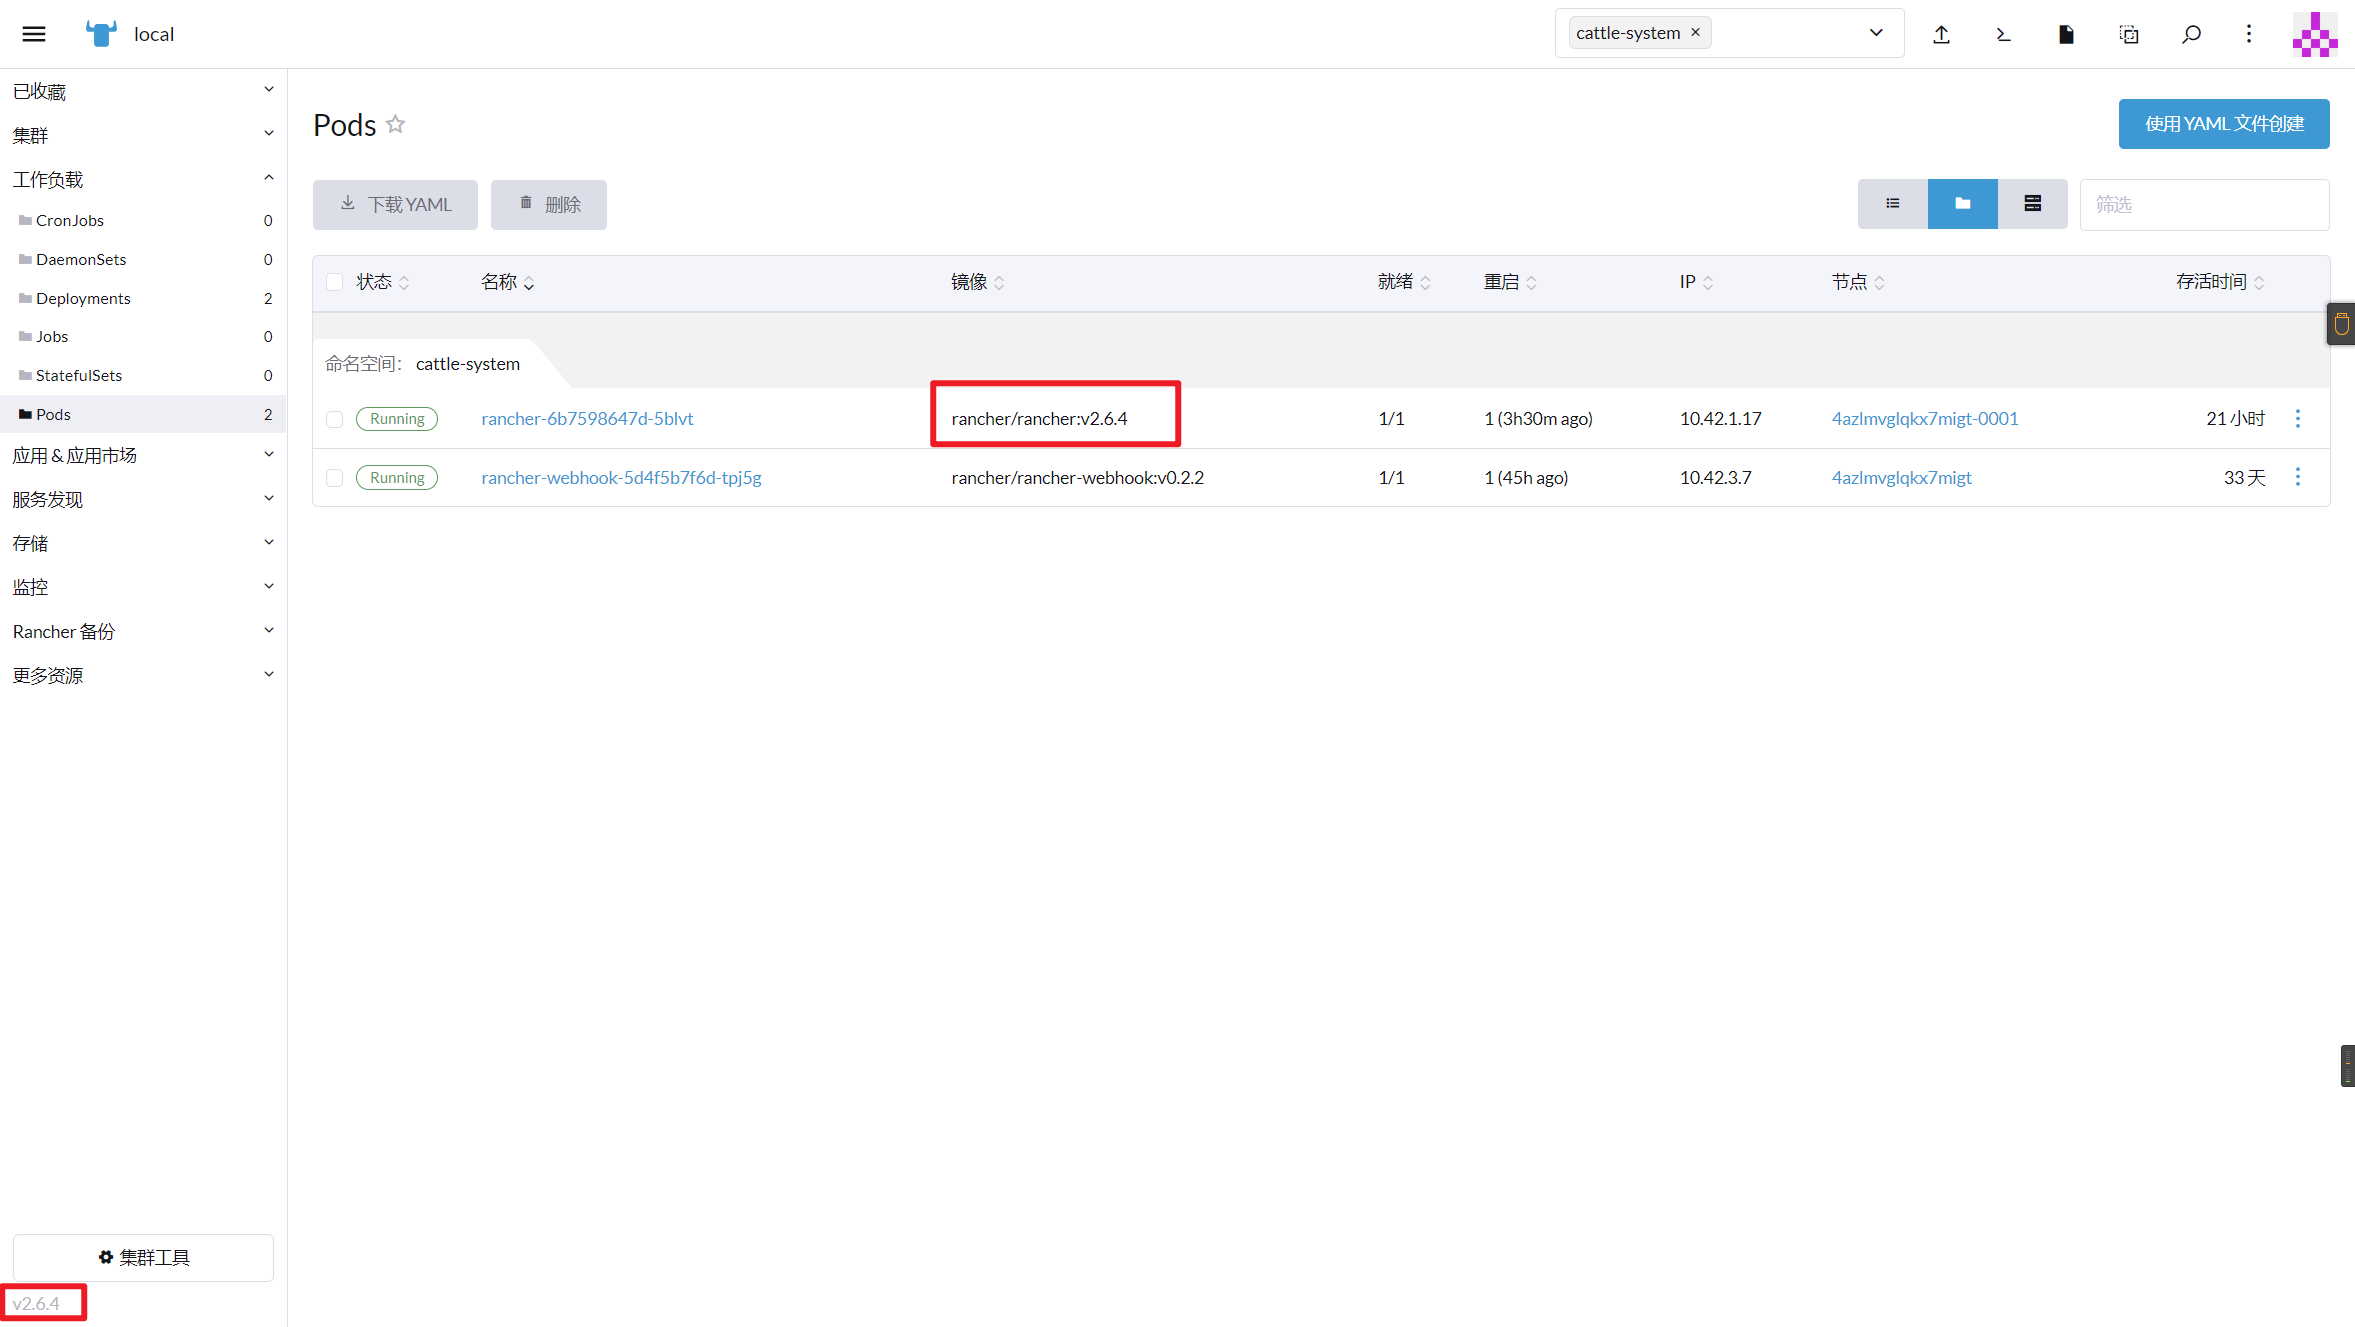Click the 使用 YAML 文件创建 button

2224,124
